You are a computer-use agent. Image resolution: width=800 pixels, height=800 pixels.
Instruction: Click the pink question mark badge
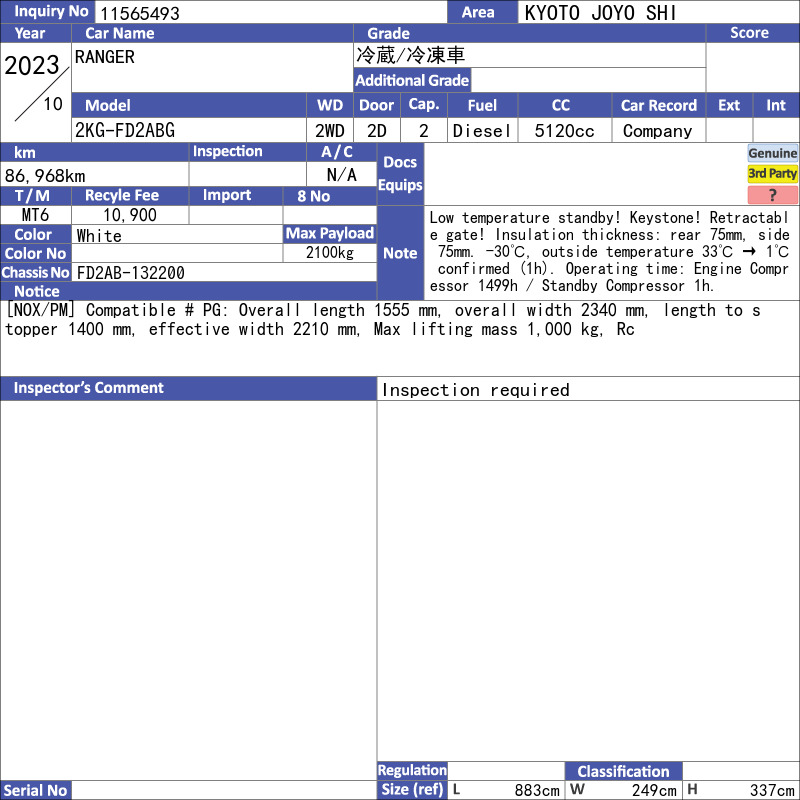click(x=772, y=195)
